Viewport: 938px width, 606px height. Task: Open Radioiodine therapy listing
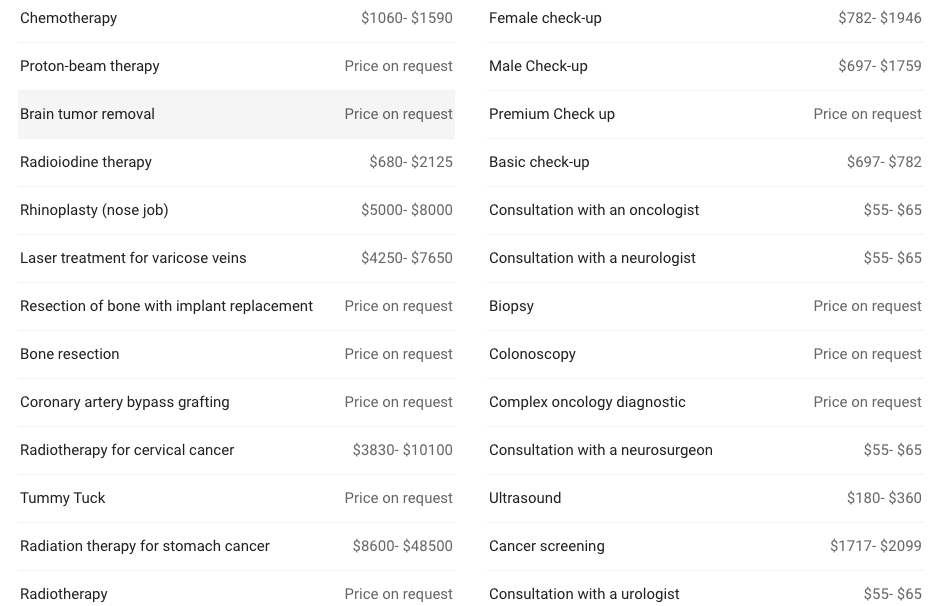pyautogui.click(x=236, y=162)
